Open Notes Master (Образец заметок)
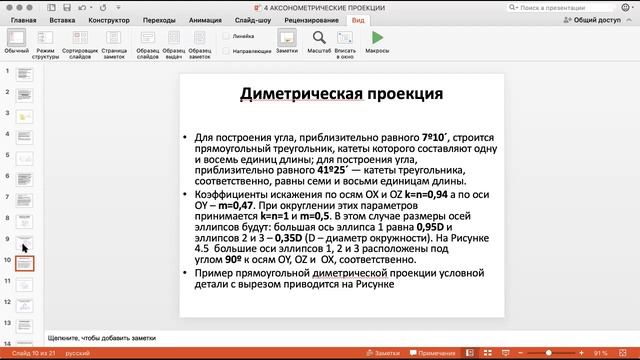This screenshot has width=640, height=360. [200, 45]
